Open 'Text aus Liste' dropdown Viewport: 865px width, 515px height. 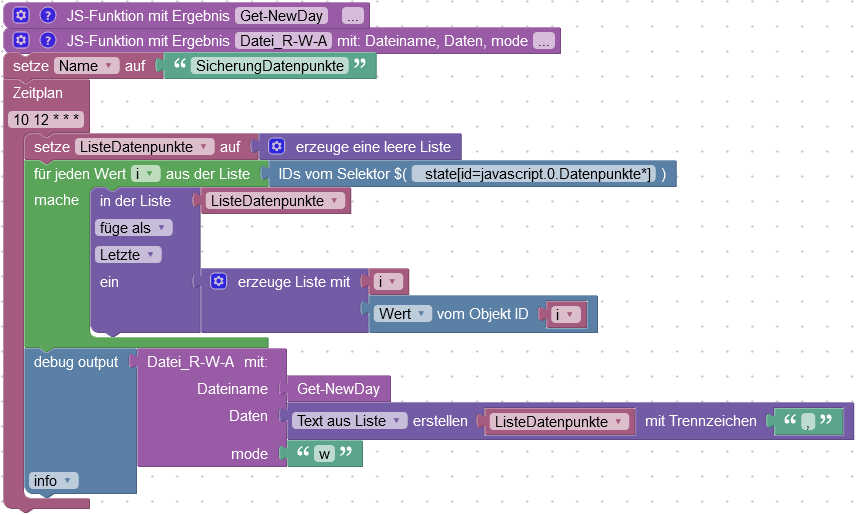349,421
